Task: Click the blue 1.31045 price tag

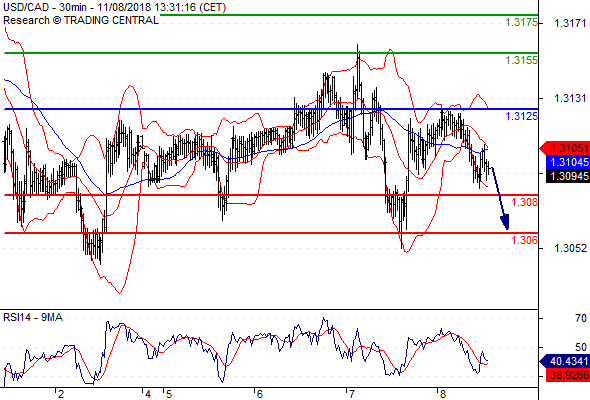Action: [568, 162]
